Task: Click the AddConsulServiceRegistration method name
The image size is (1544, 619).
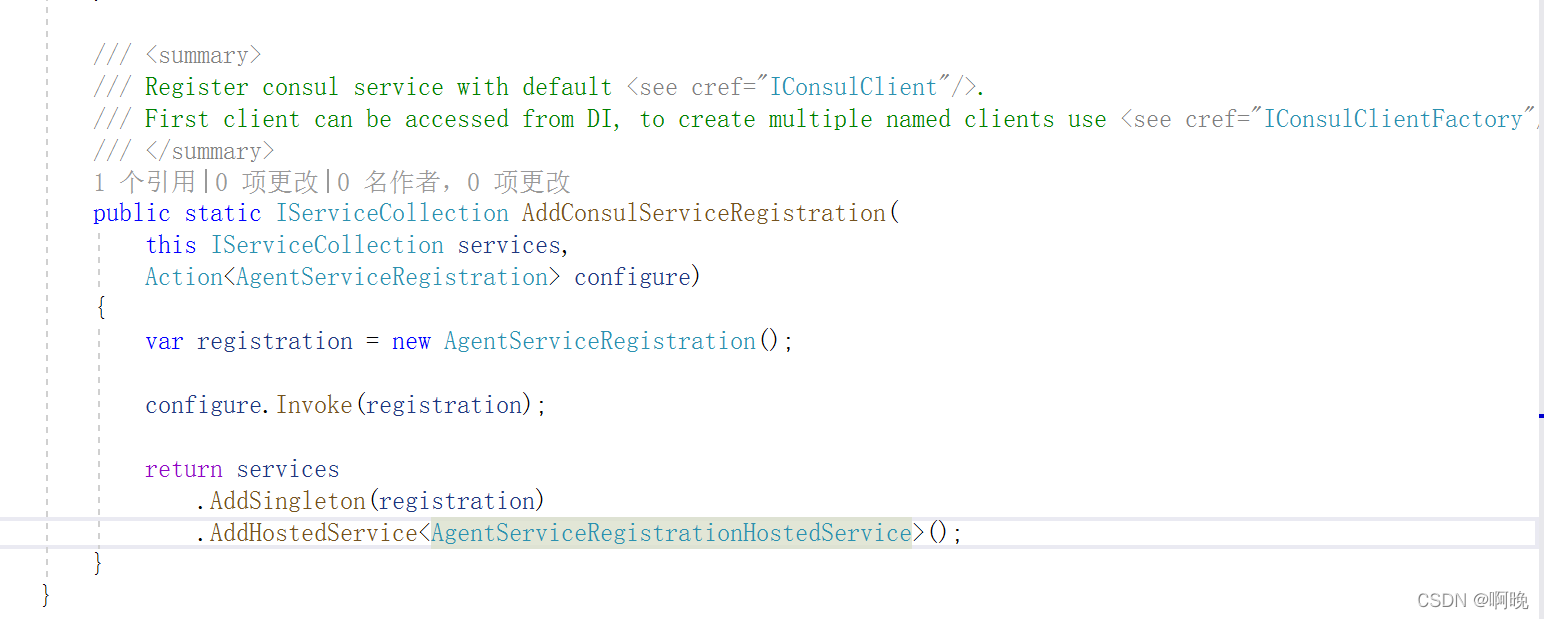Action: click(704, 213)
